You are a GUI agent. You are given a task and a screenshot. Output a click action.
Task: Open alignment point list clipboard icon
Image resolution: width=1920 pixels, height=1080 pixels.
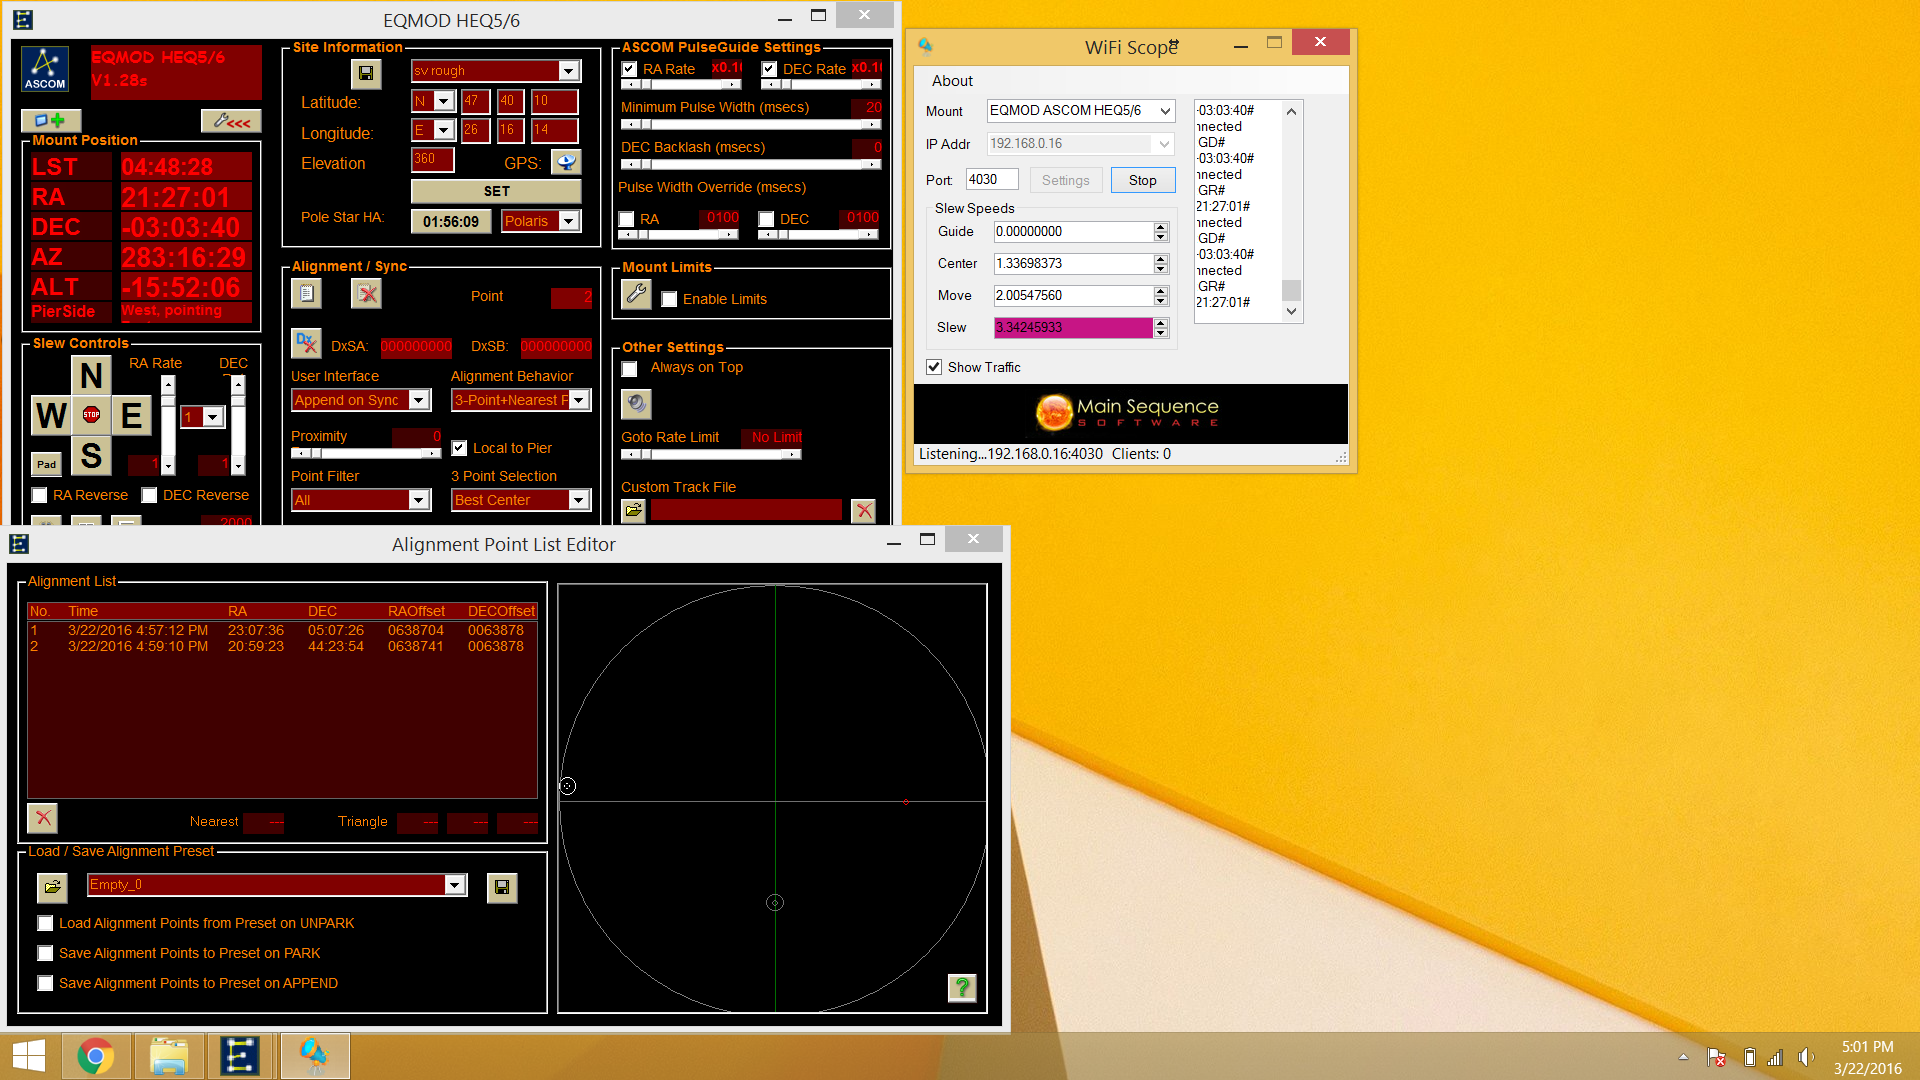307,293
